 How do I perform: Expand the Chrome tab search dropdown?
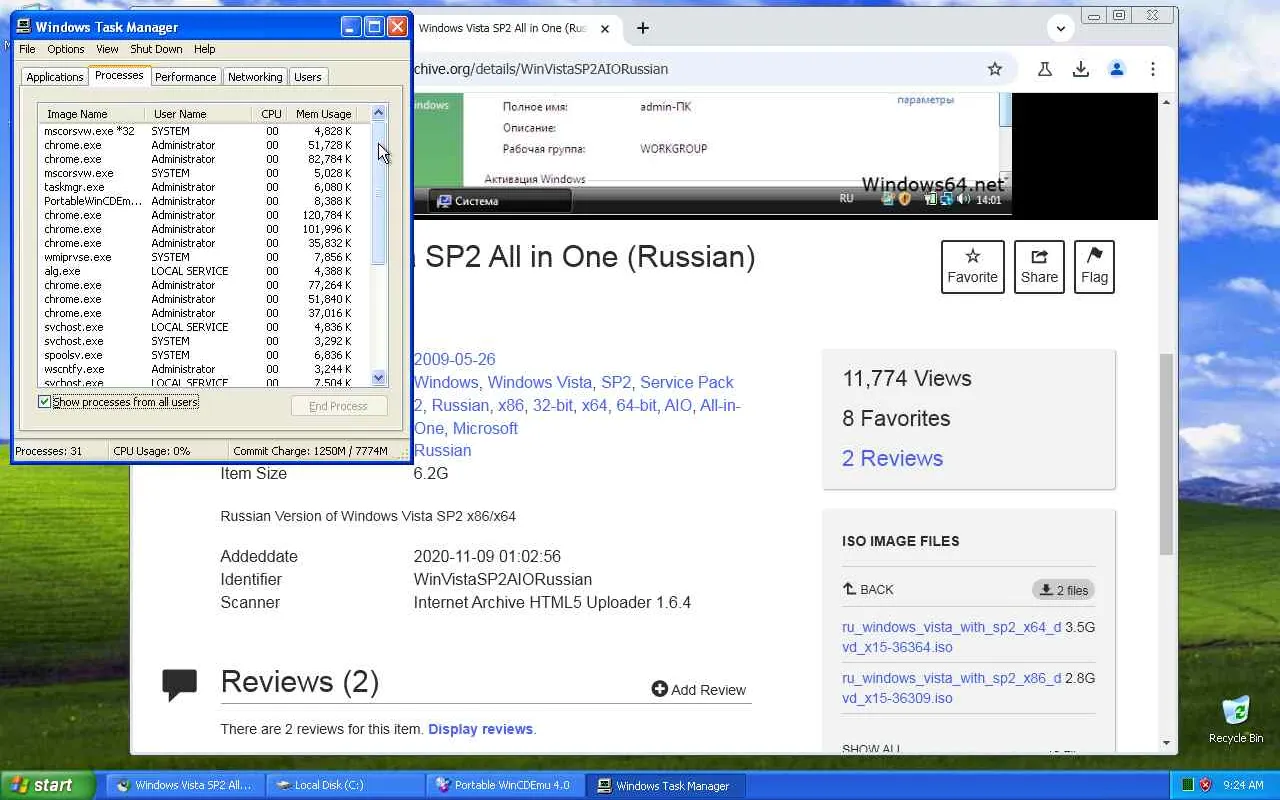pos(1061,28)
